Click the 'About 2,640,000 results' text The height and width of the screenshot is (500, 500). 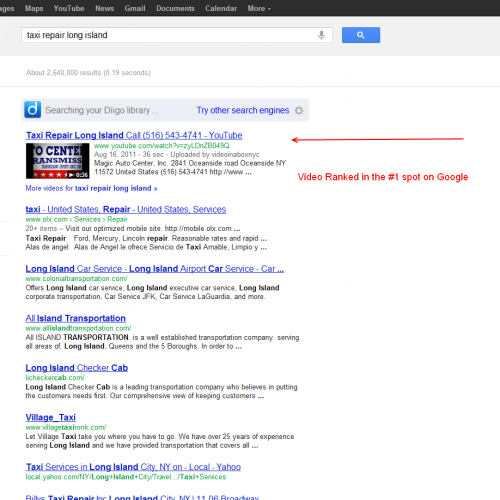88,73
